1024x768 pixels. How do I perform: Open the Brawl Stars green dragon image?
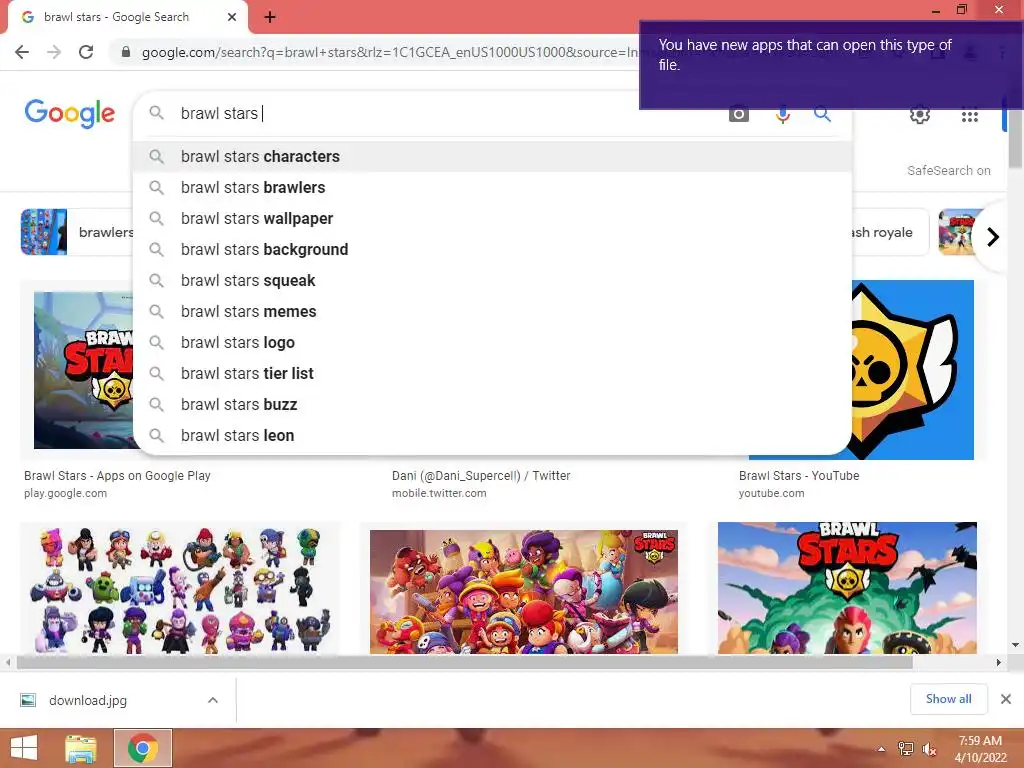tap(847, 588)
